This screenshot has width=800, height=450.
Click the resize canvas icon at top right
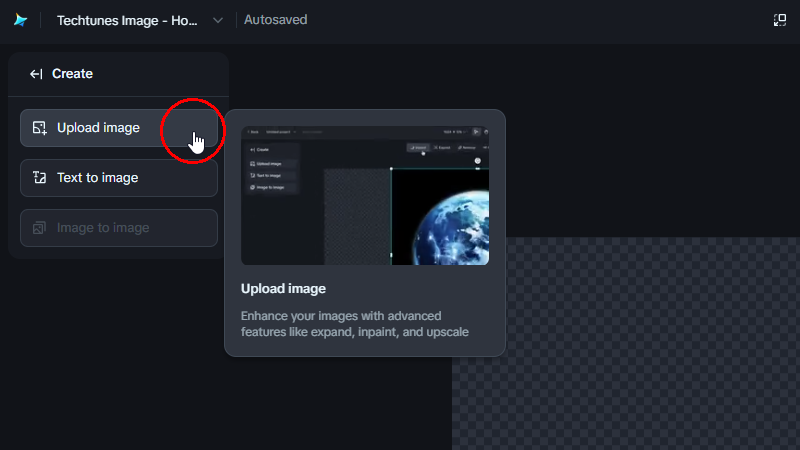point(780,20)
